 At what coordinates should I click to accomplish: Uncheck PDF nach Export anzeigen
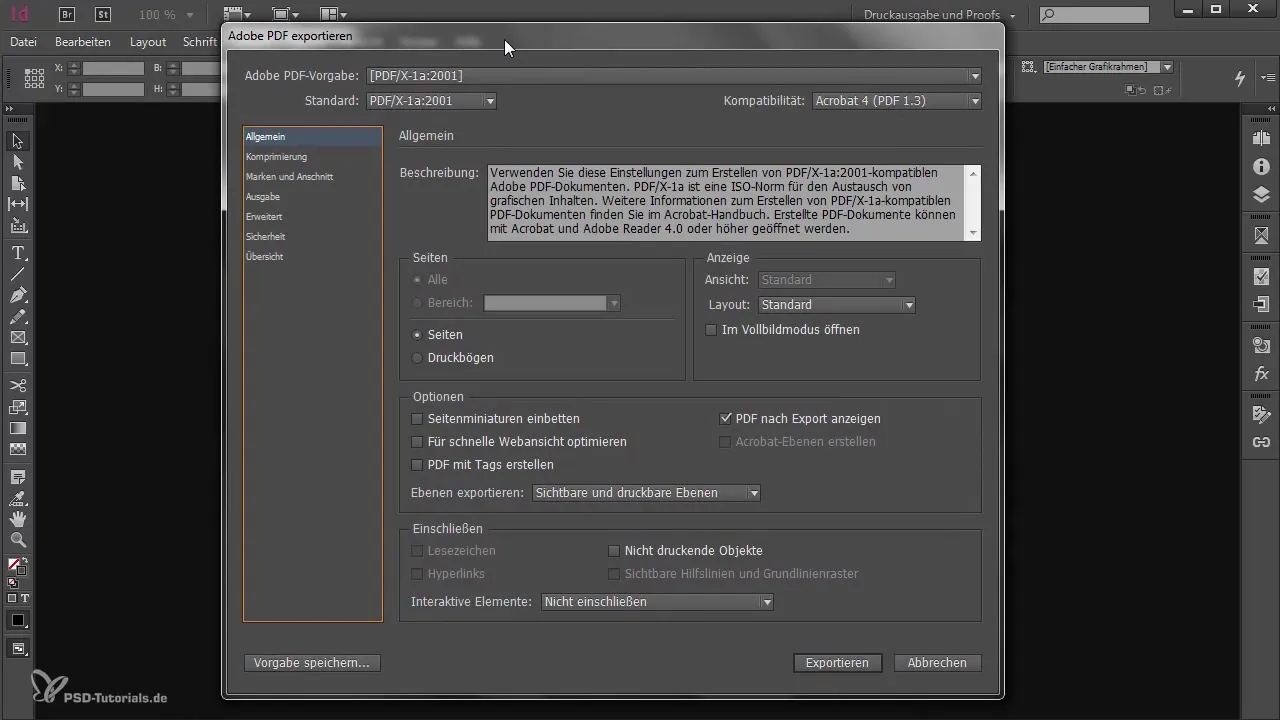coord(726,419)
